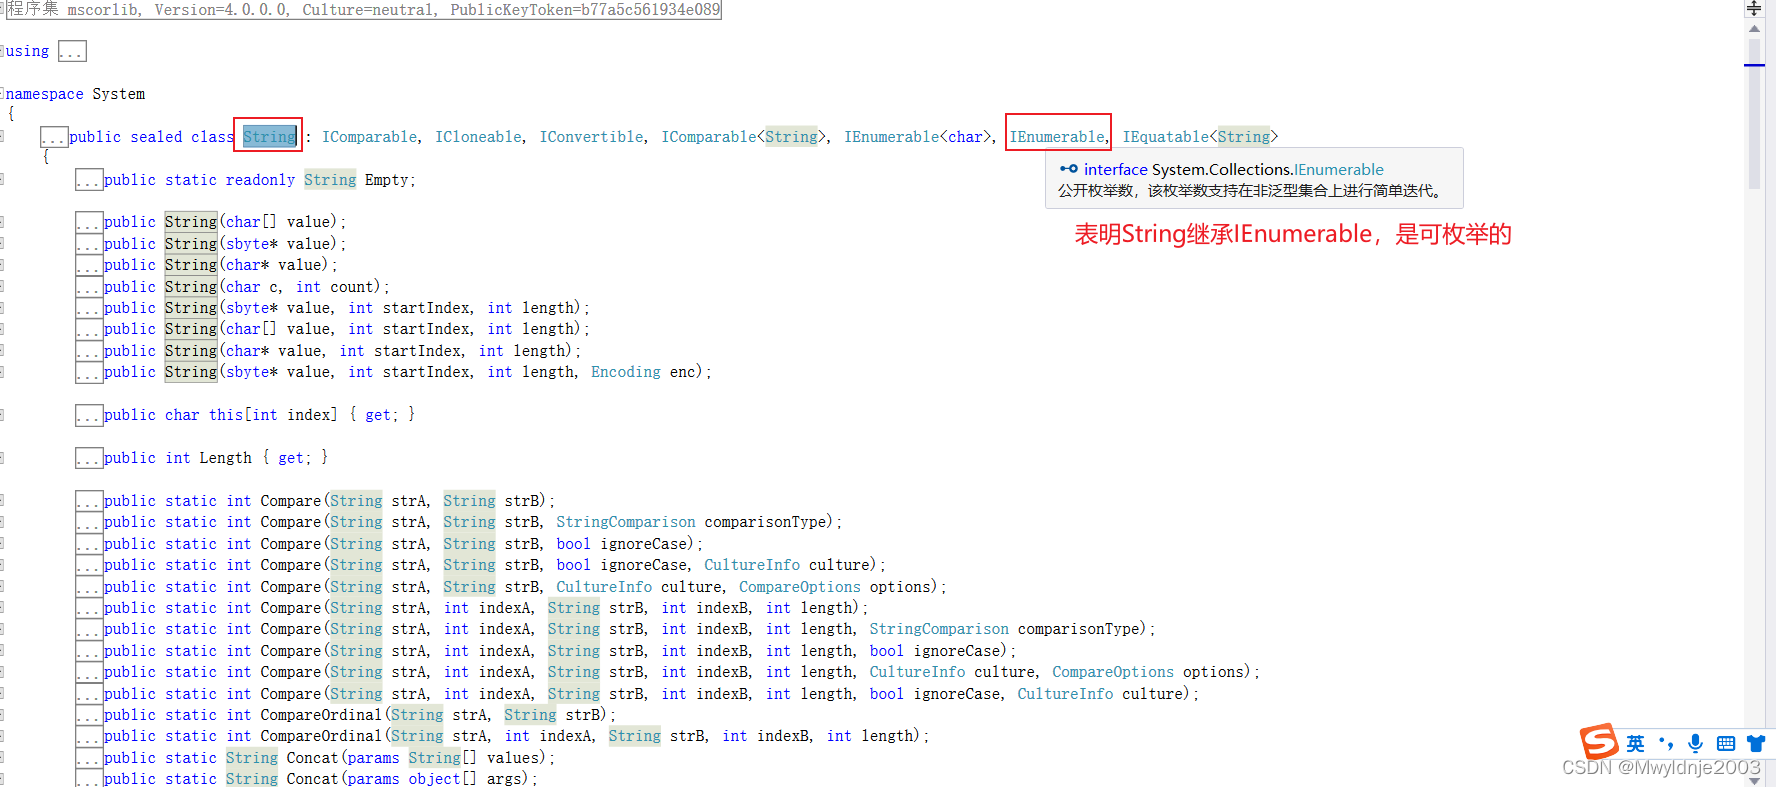Image resolution: width=1776 pixels, height=787 pixels.
Task: Click the ICloneable interface name
Action: pos(479,137)
